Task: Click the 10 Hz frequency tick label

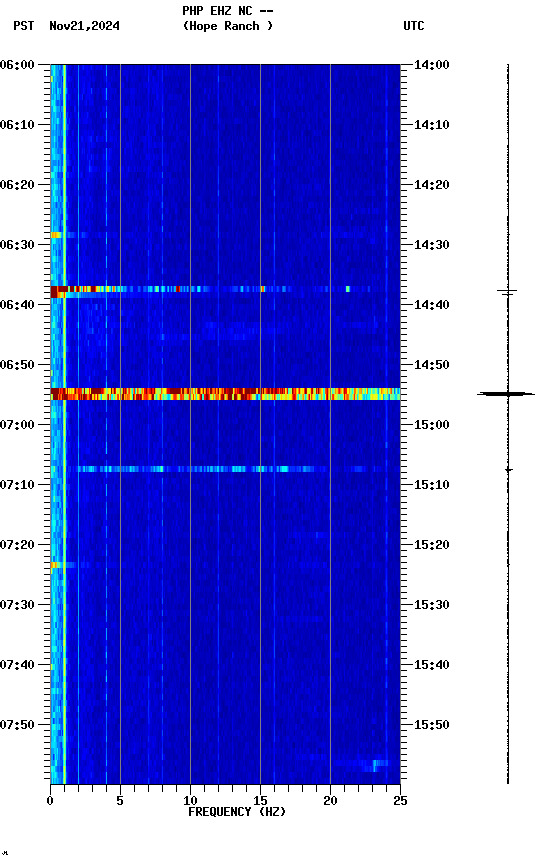Action: point(190,801)
